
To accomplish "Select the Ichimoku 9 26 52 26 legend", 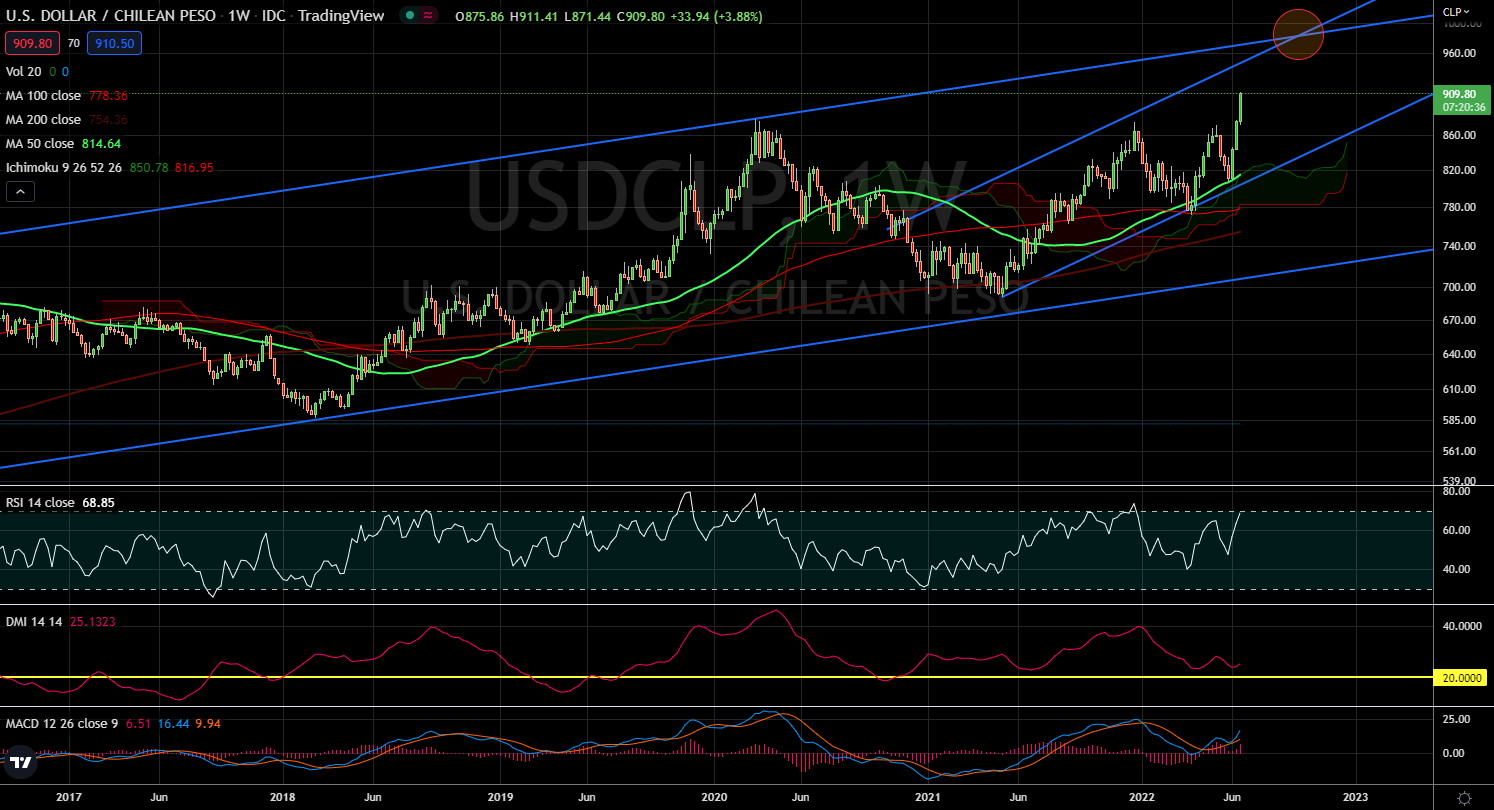I will (64, 167).
